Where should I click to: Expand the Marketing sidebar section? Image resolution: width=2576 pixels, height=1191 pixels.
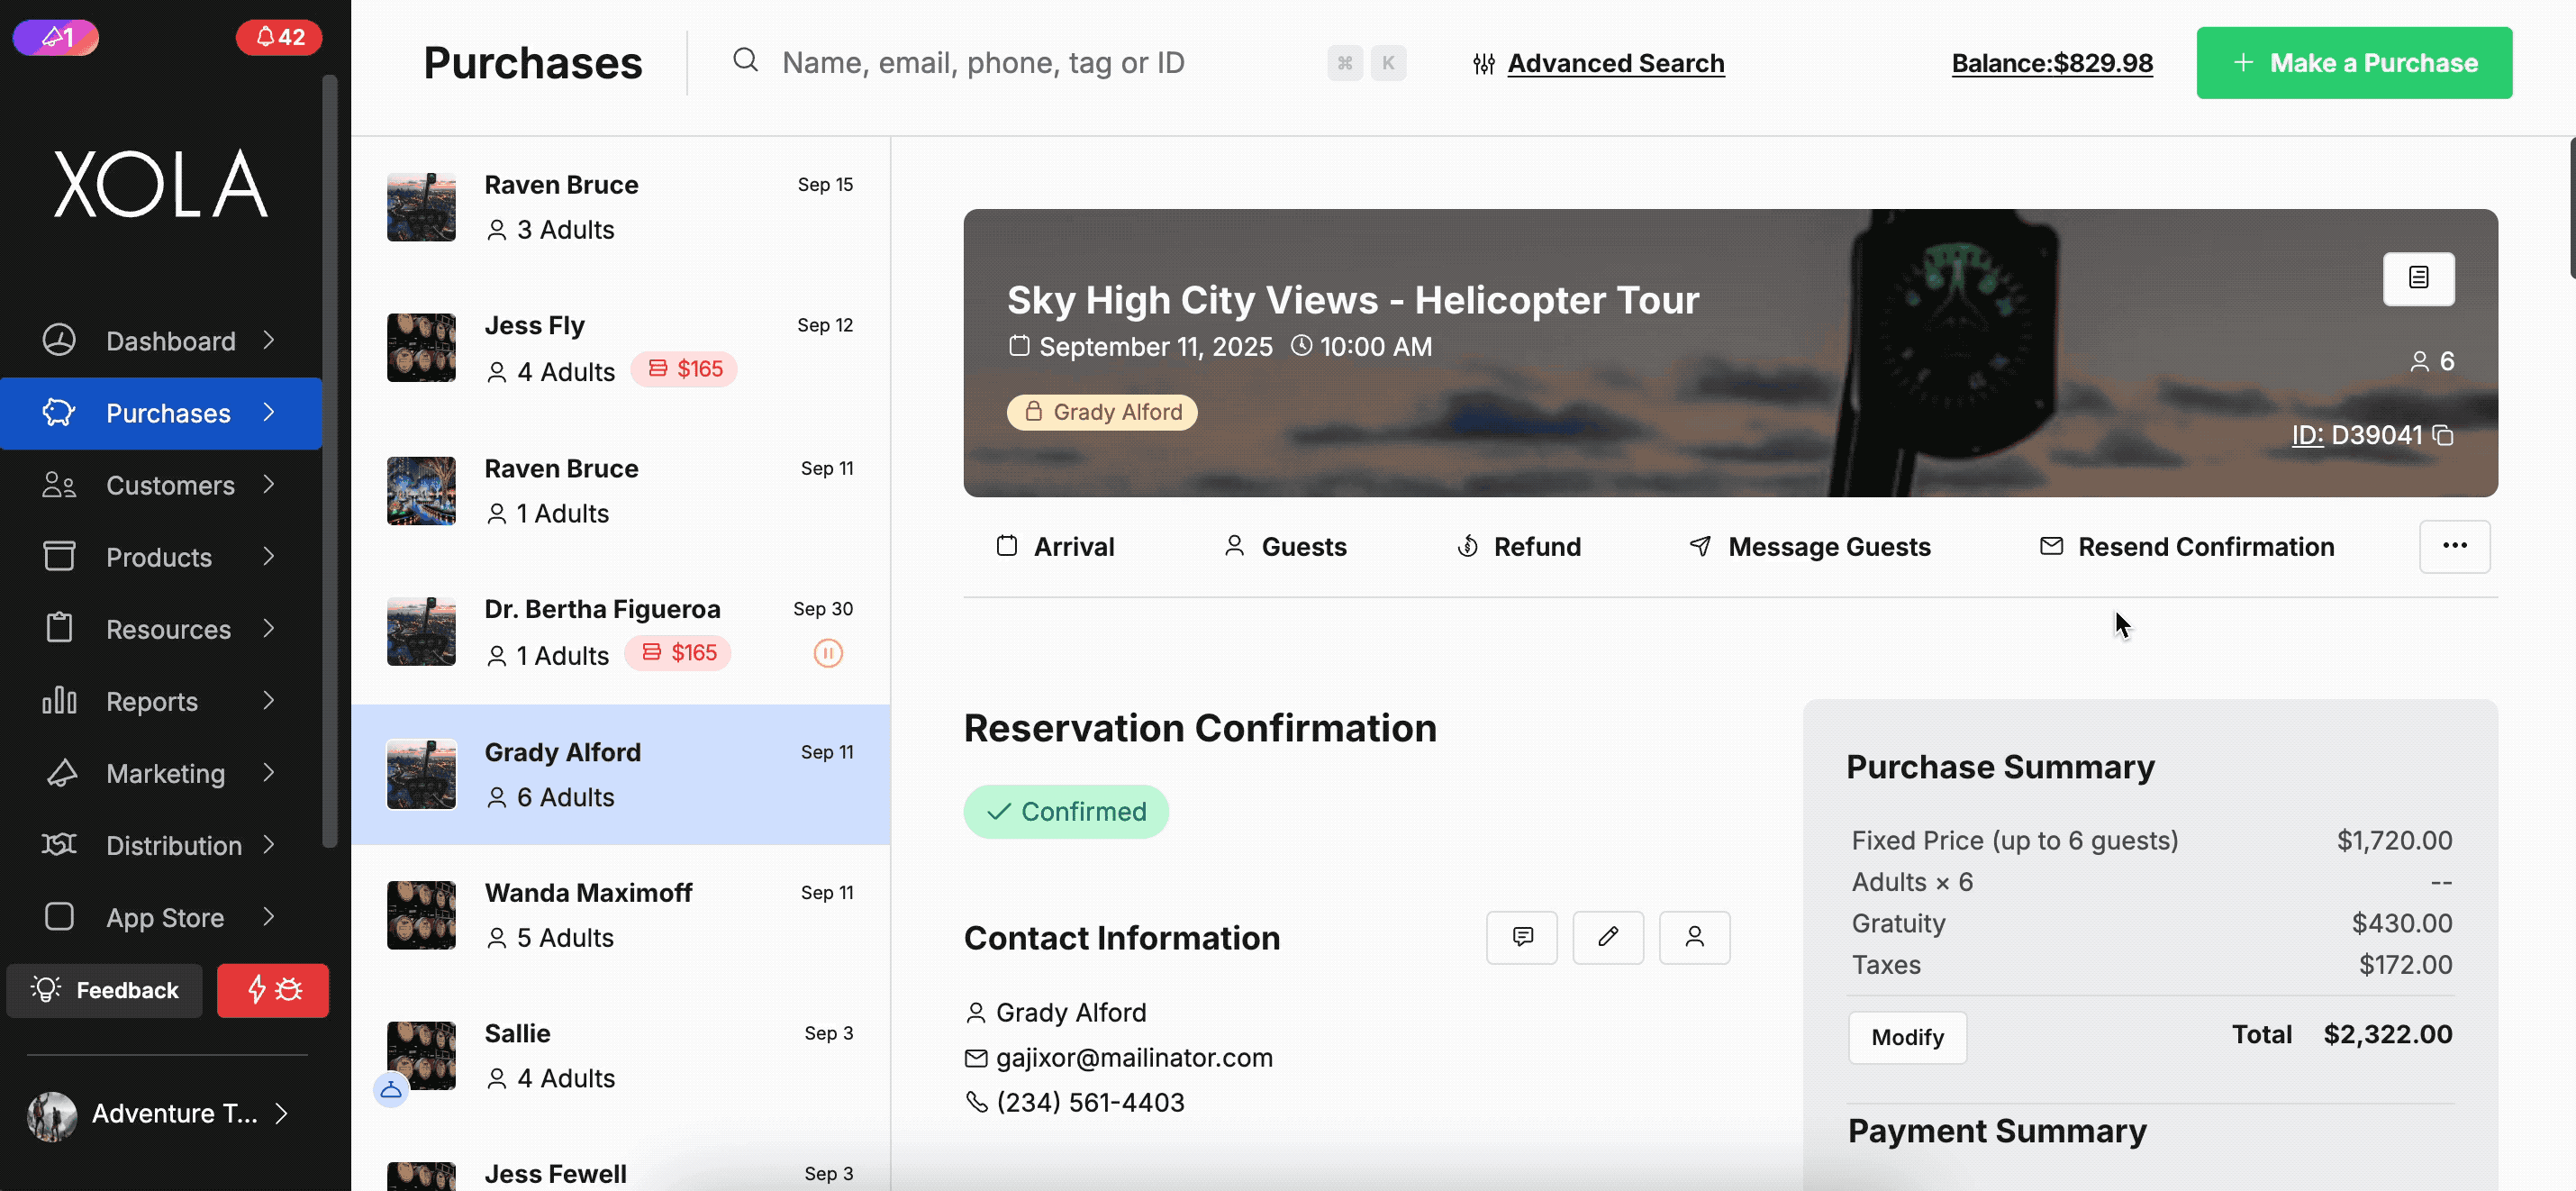coord(160,773)
